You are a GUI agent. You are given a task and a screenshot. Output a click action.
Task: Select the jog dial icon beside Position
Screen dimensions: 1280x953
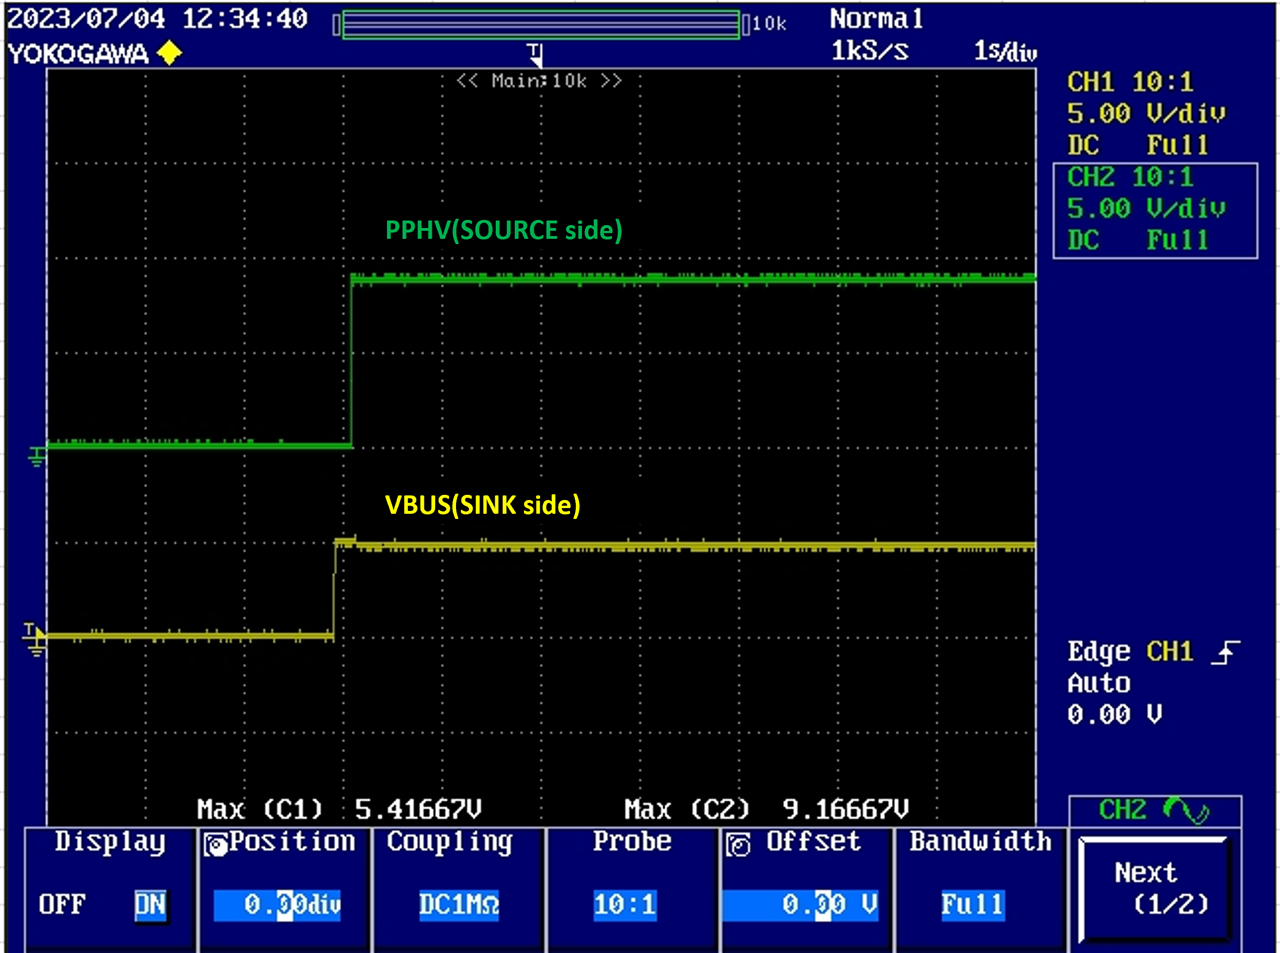(x=215, y=844)
